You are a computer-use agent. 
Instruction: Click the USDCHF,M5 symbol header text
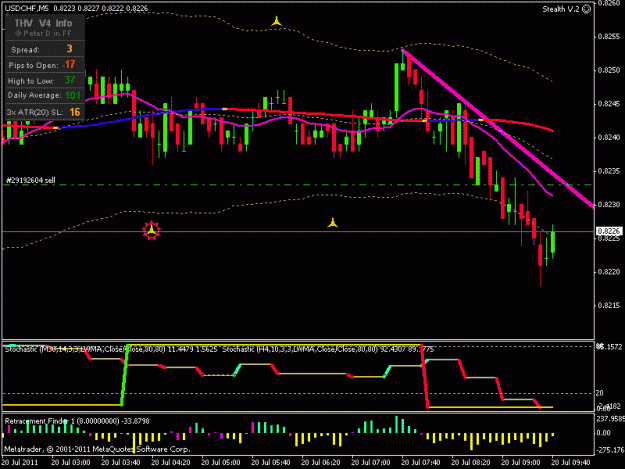point(27,8)
